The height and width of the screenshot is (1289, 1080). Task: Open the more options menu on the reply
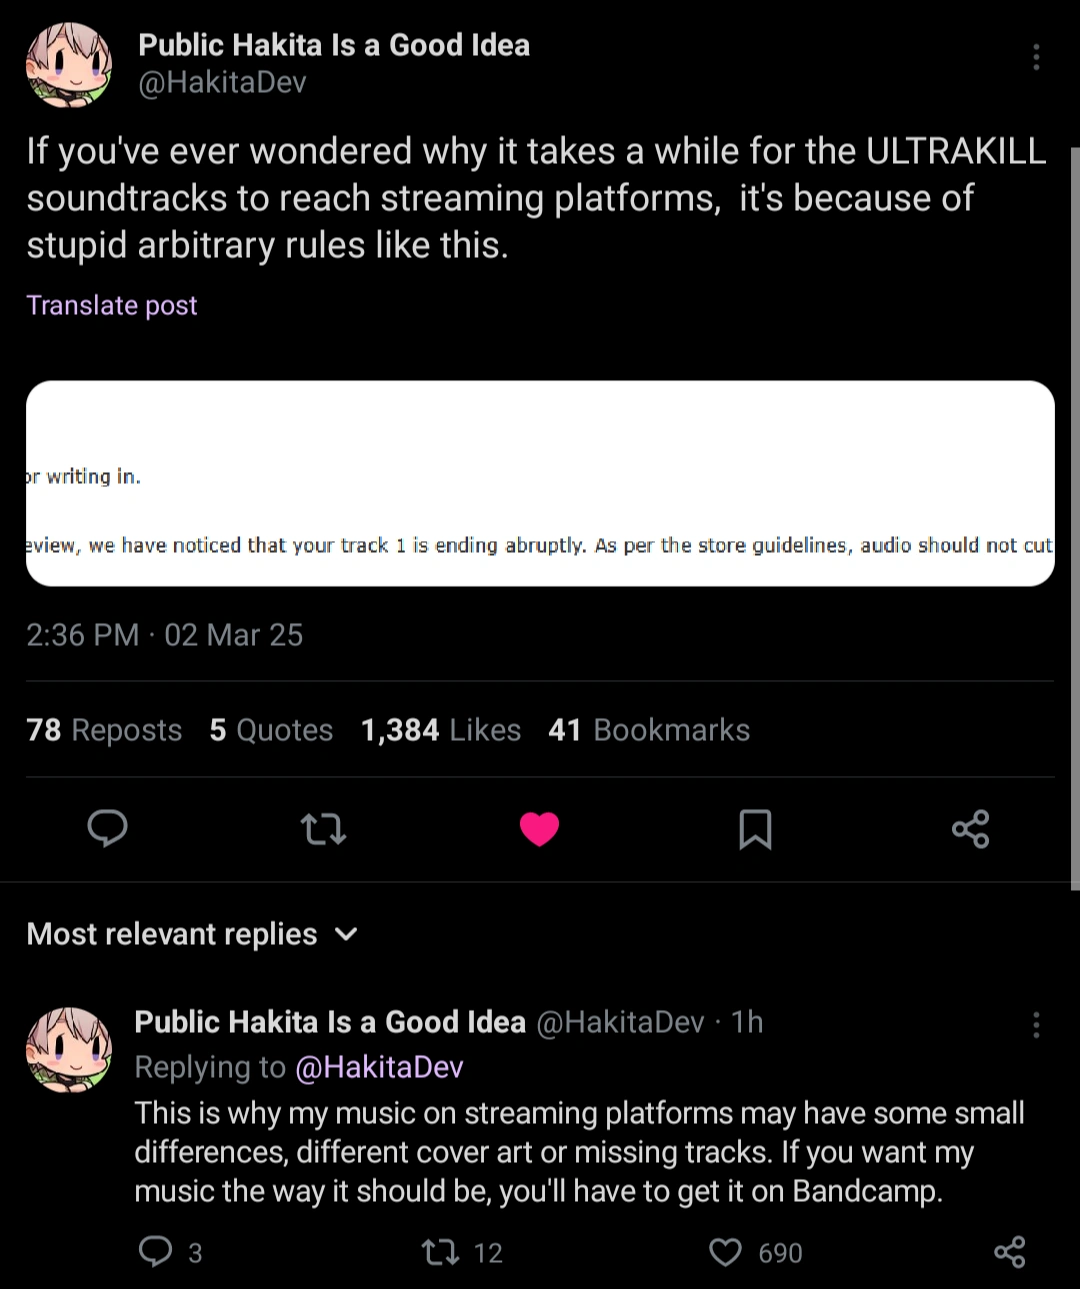pyautogui.click(x=1036, y=1024)
